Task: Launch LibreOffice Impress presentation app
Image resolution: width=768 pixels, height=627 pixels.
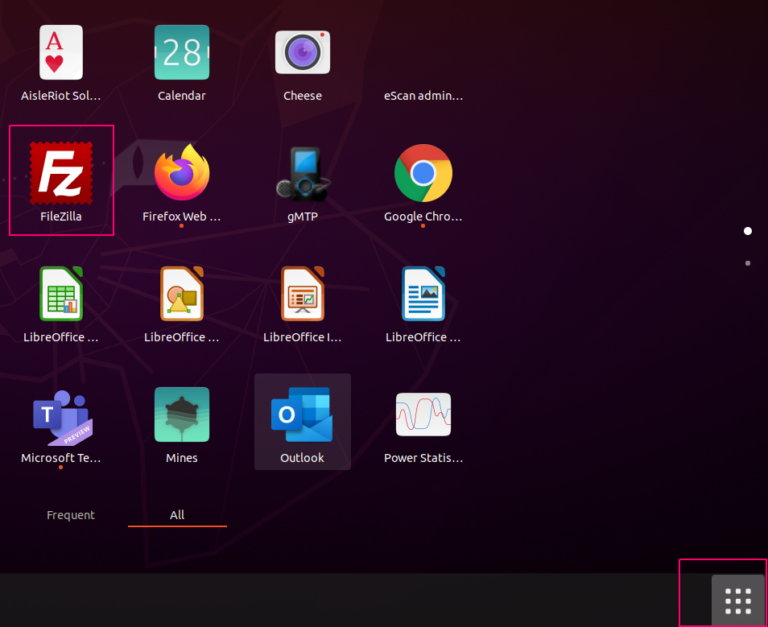Action: 302,293
